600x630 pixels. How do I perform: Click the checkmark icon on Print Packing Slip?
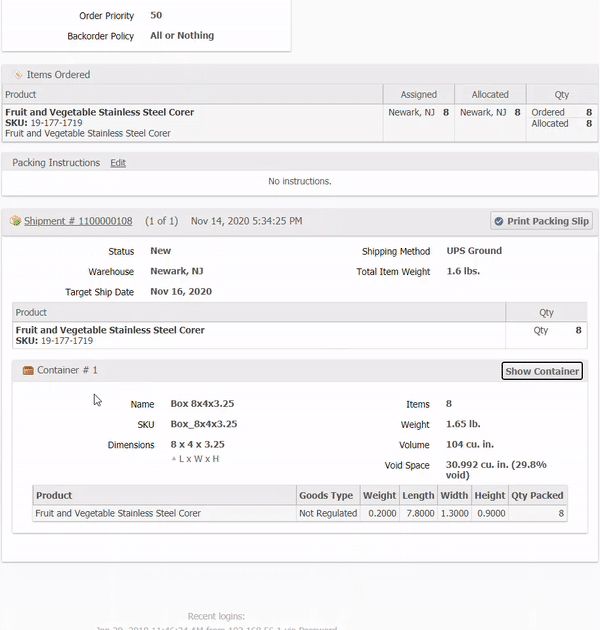pyautogui.click(x=499, y=221)
